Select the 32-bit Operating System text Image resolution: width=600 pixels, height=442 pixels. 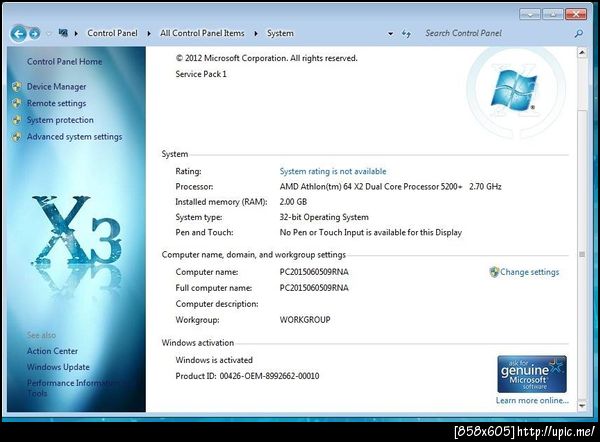tap(324, 217)
